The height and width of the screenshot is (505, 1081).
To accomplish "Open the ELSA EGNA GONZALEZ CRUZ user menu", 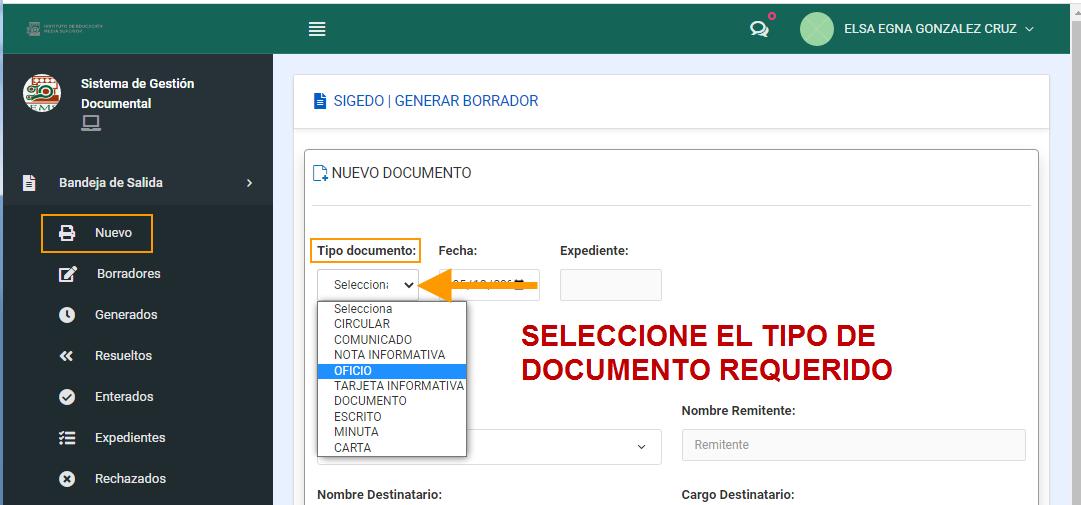I will (938, 29).
